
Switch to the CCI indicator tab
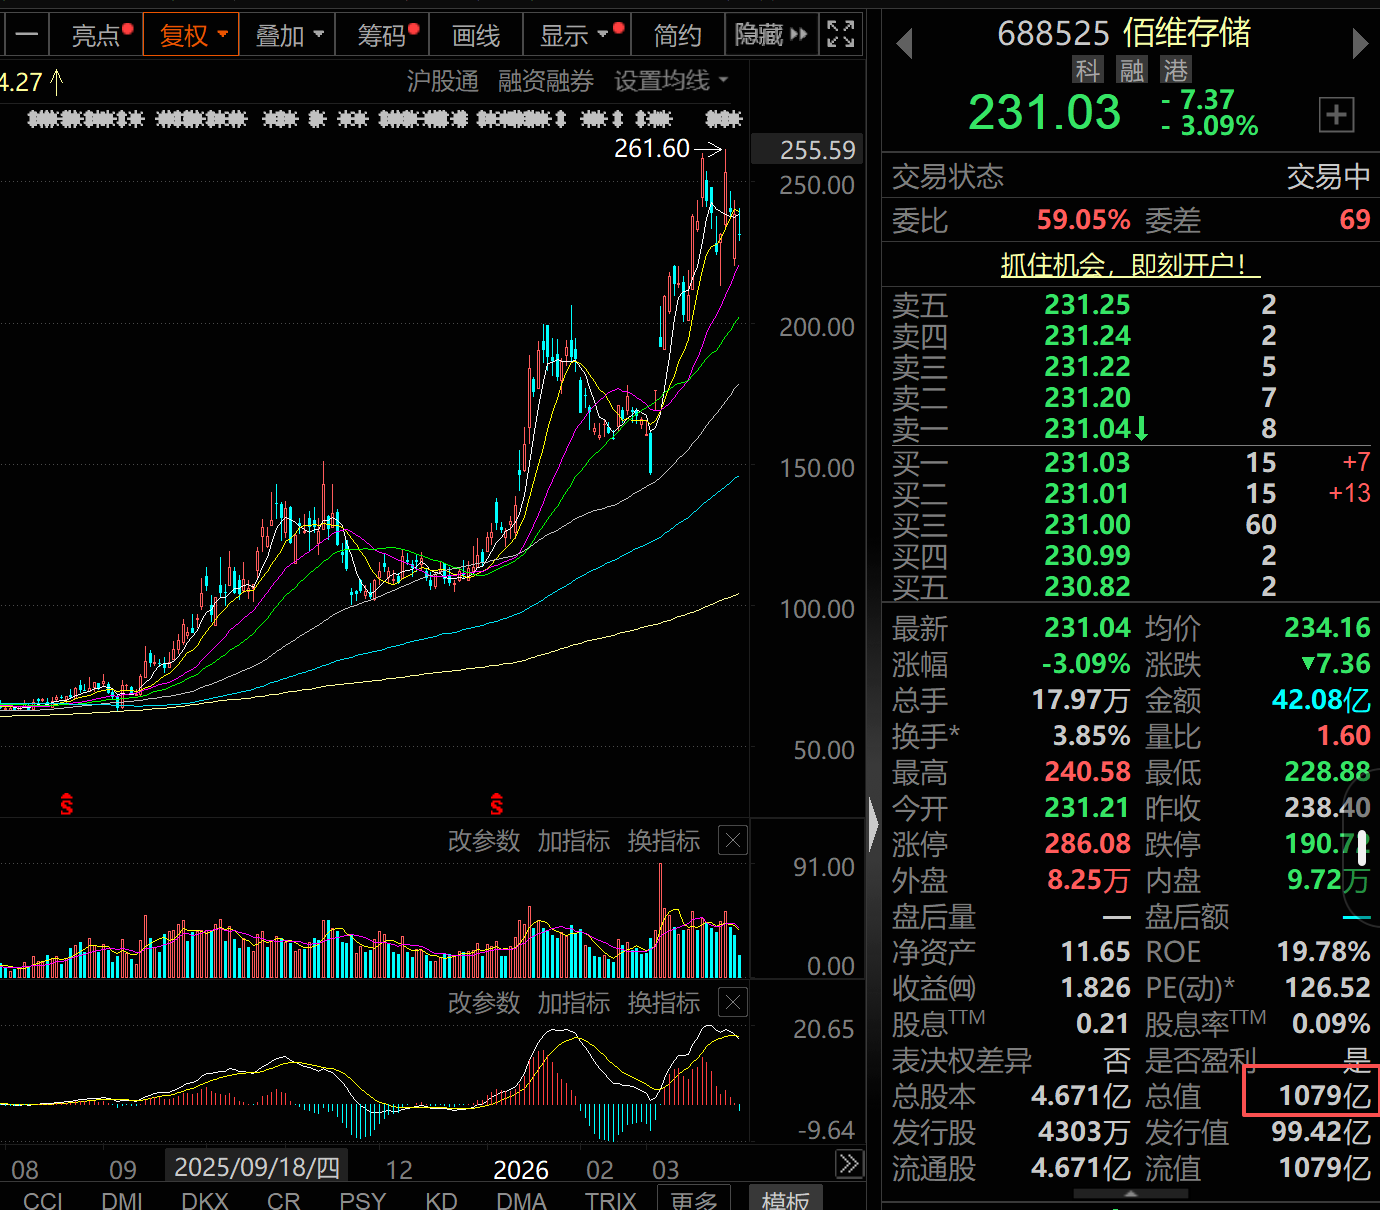pyautogui.click(x=43, y=1199)
